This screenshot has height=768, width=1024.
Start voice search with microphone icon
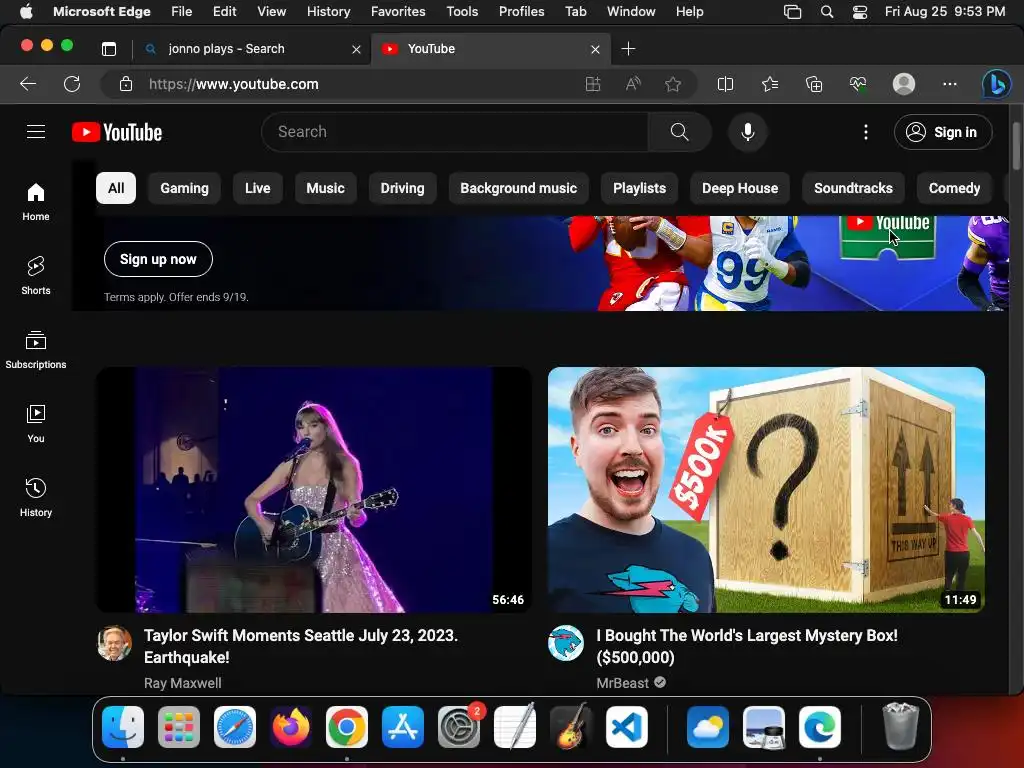click(748, 132)
